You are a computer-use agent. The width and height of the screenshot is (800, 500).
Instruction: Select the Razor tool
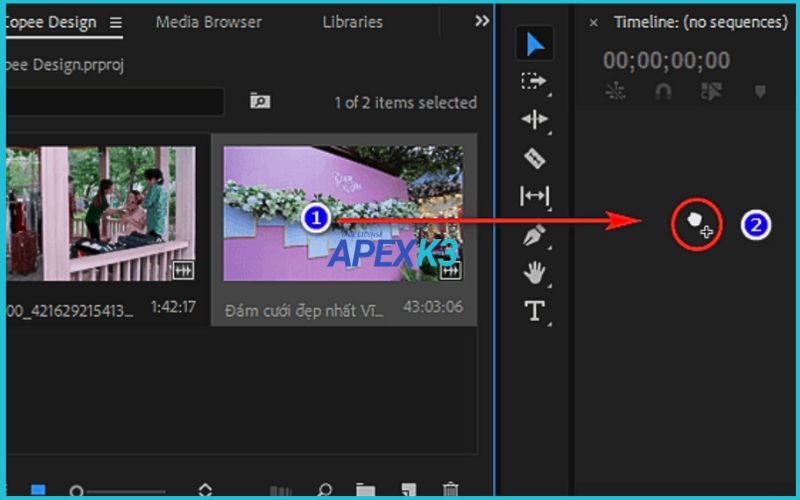coord(535,158)
